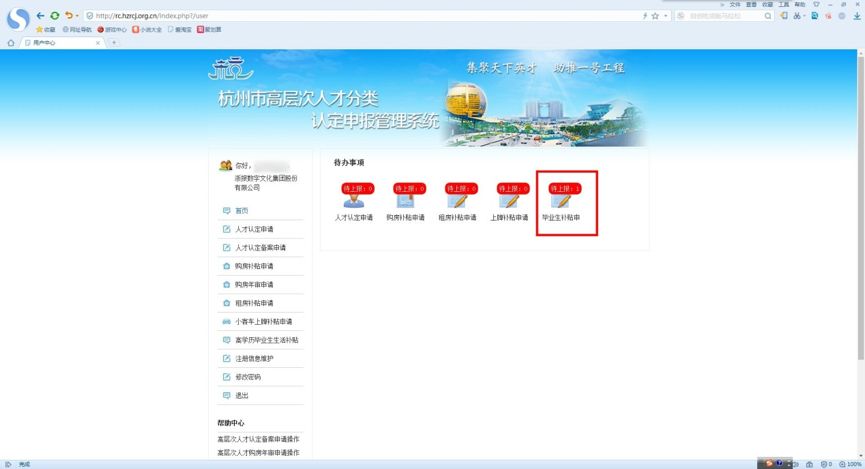This screenshot has height=469, width=865.
Task: Click the 购房补贴申请 pending item icon
Action: coord(405,201)
